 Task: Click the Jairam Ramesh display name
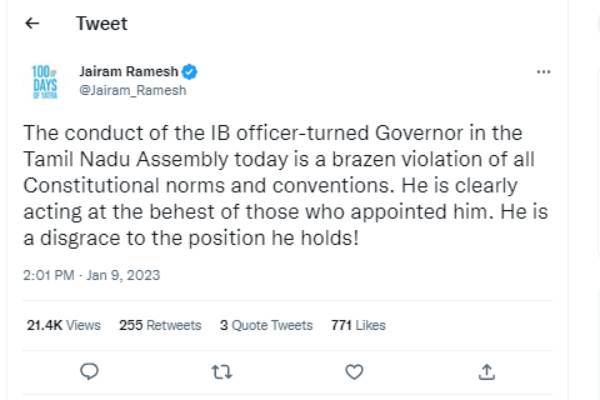pos(128,72)
